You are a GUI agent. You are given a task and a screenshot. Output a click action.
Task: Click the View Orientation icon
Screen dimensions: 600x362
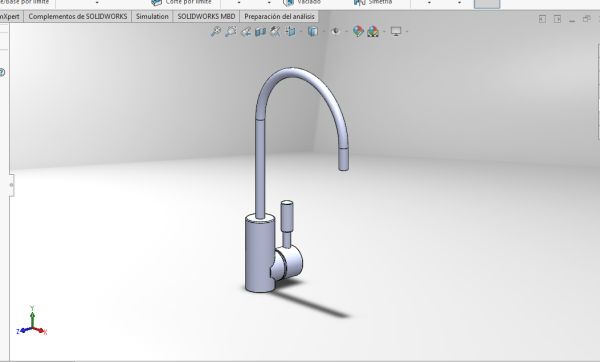291,31
